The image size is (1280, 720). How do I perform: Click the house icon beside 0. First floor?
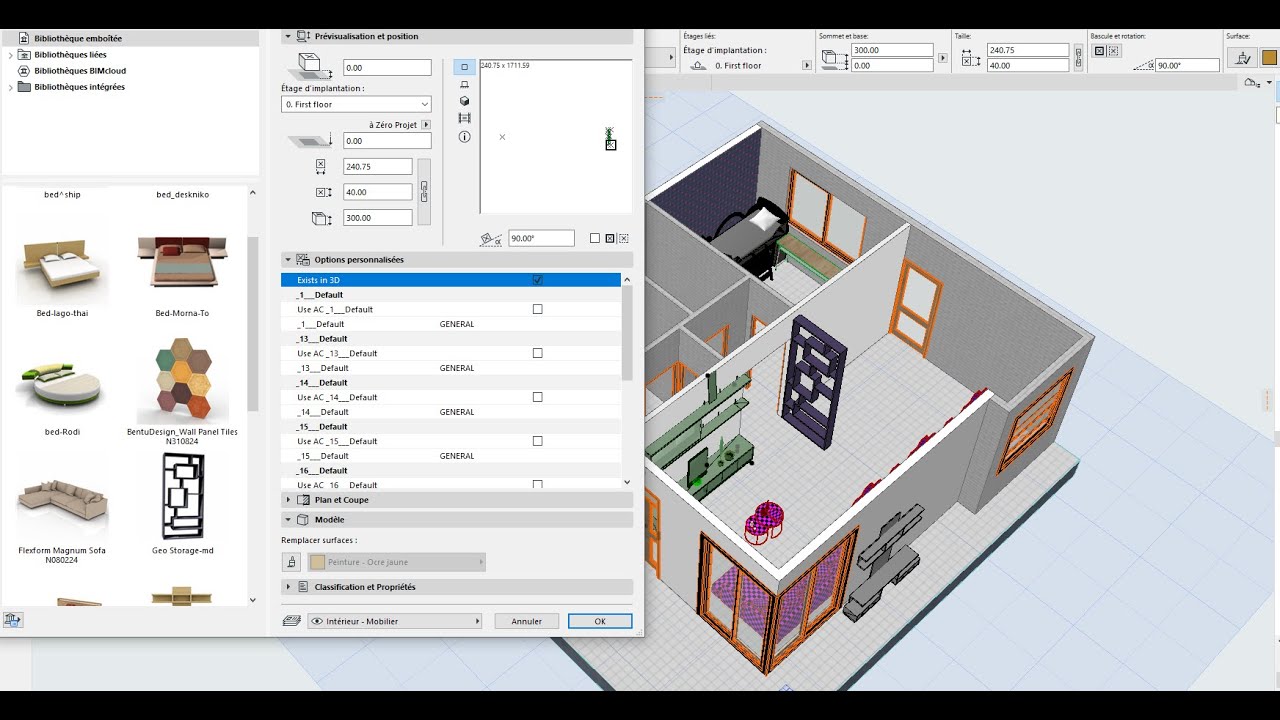click(697, 66)
